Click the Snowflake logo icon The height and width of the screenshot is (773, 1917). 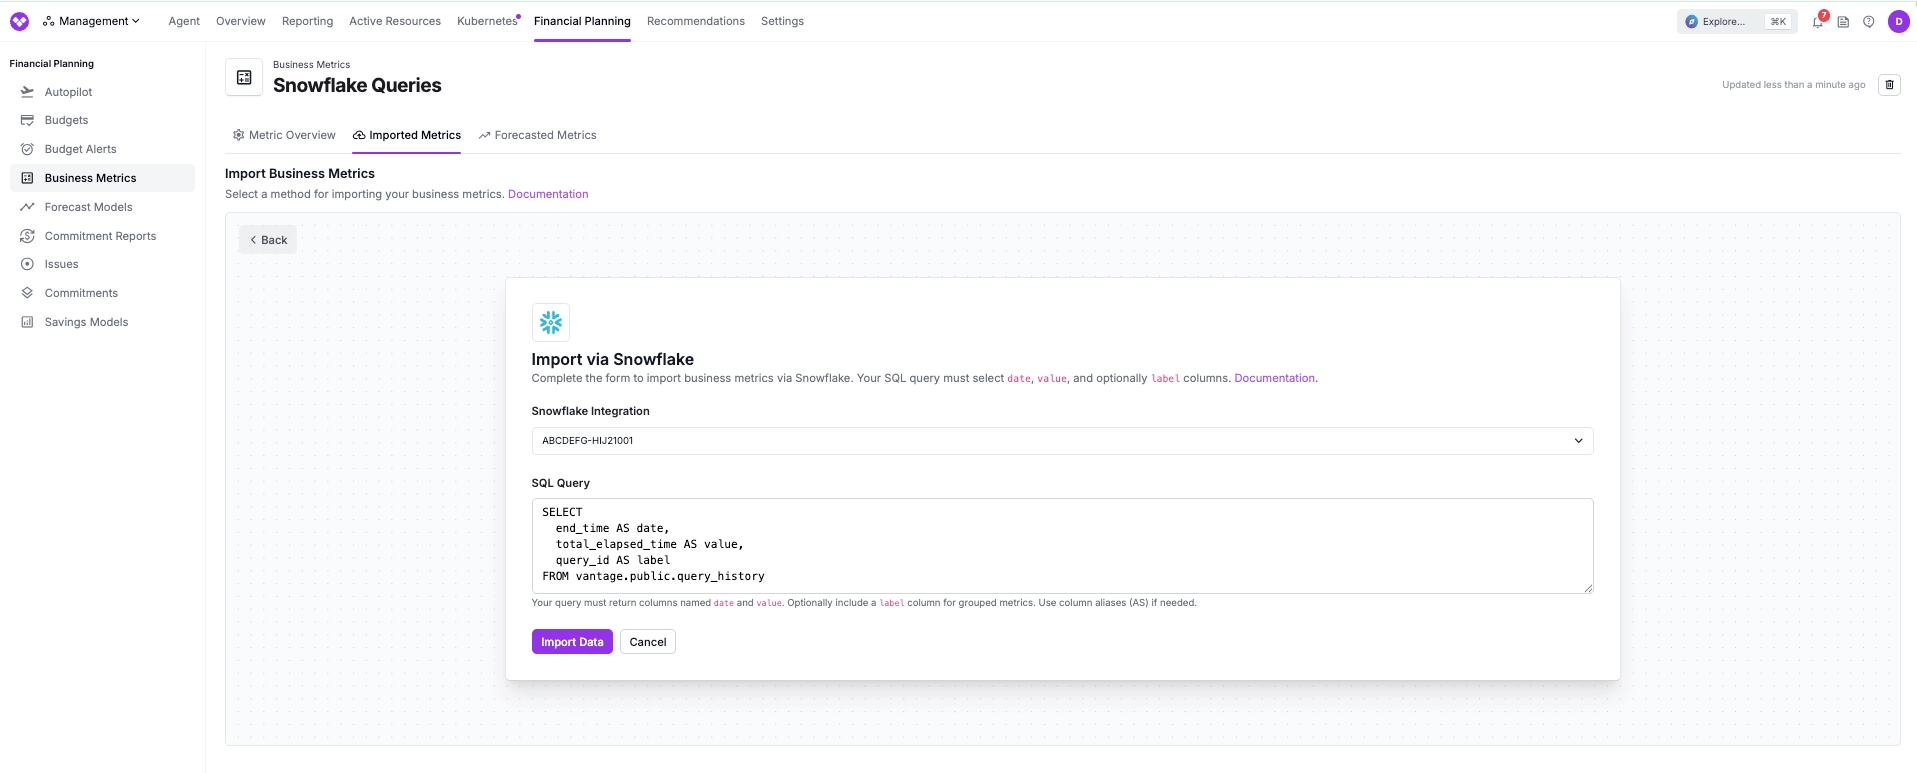coord(551,322)
